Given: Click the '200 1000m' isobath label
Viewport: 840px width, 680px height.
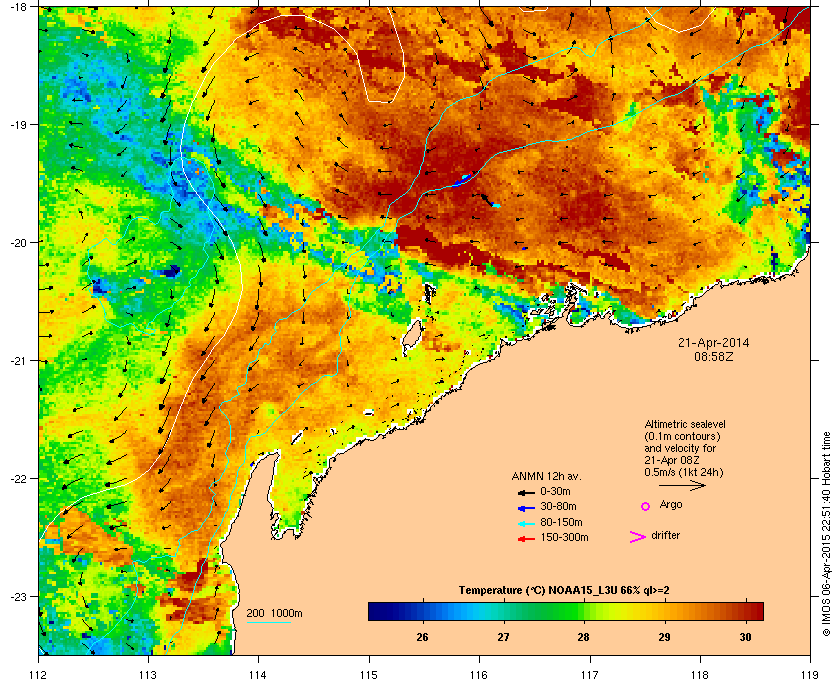Looking at the screenshot, I should 274,614.
